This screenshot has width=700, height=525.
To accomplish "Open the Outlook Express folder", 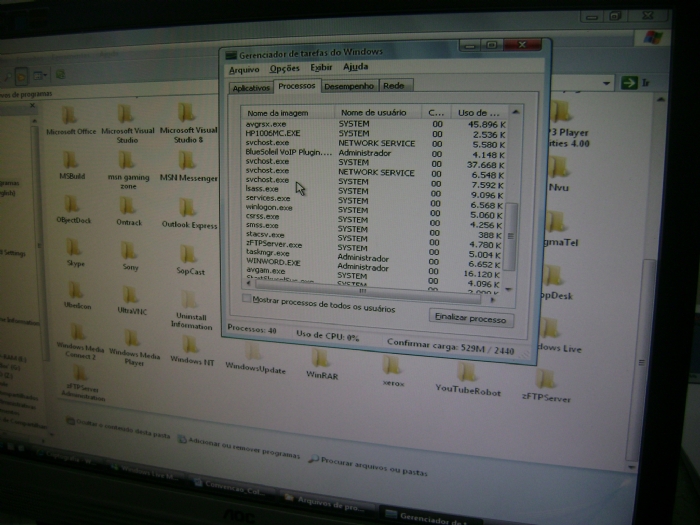I will (x=189, y=213).
